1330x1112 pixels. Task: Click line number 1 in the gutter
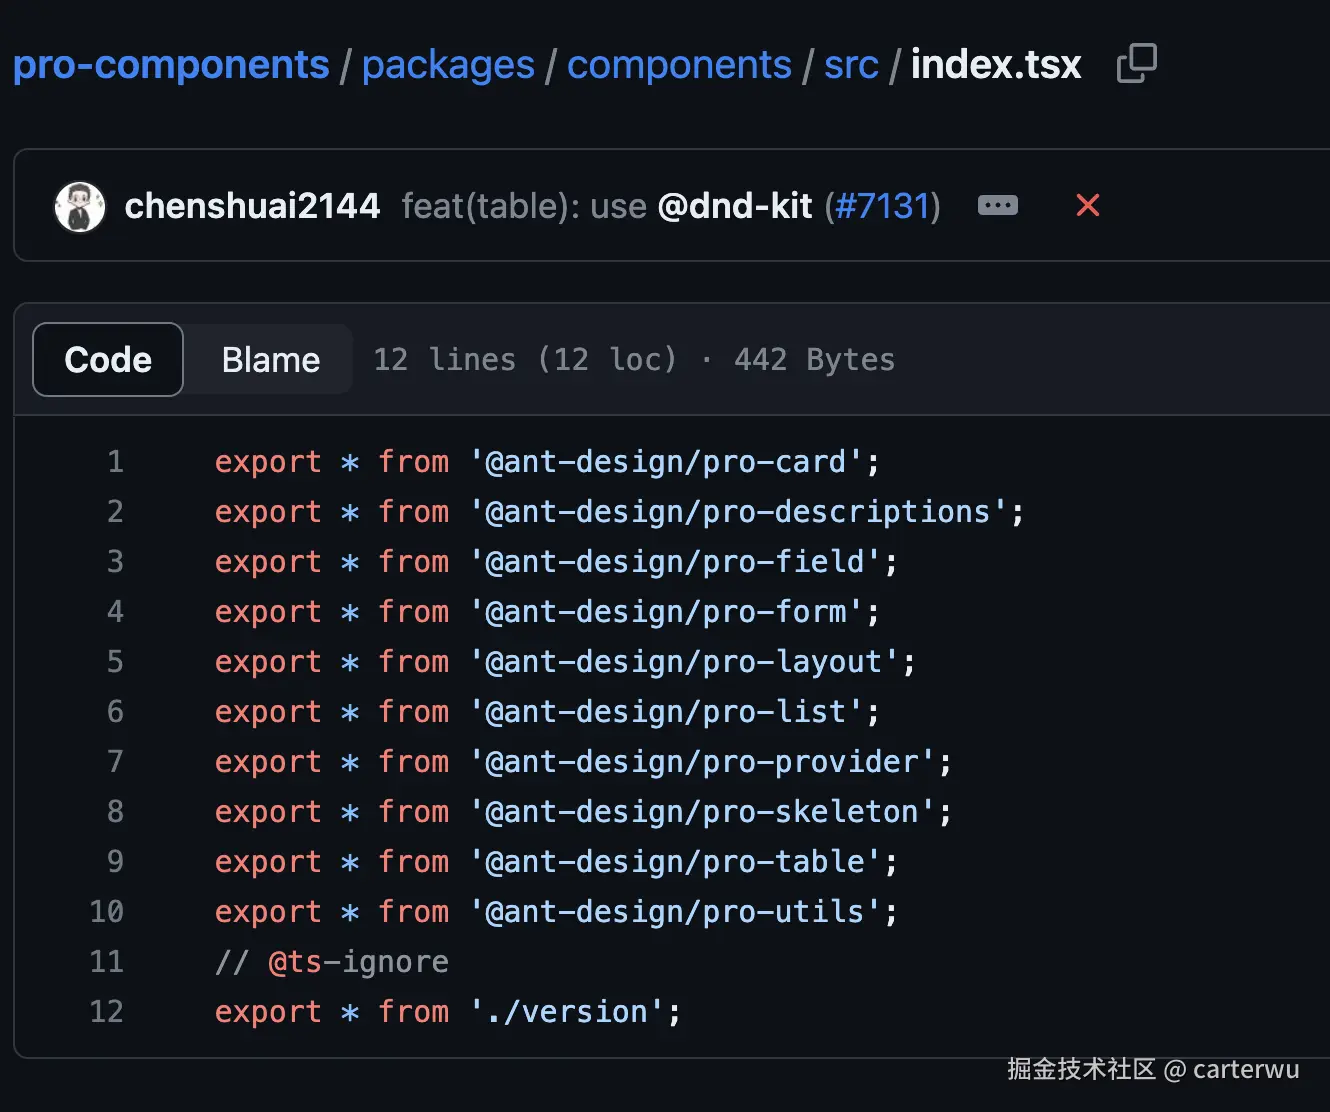click(115, 462)
